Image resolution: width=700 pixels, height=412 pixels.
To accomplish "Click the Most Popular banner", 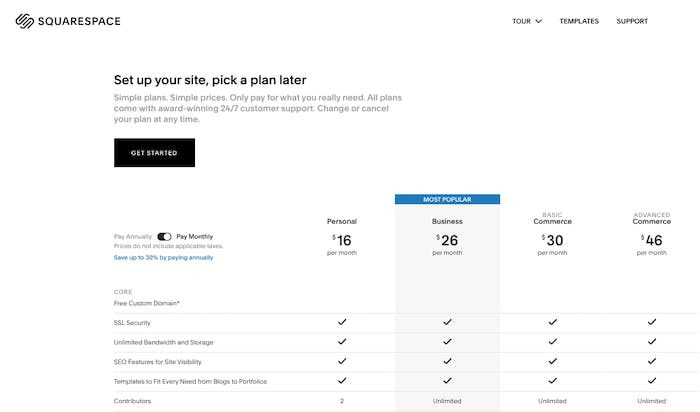I will 447,199.
